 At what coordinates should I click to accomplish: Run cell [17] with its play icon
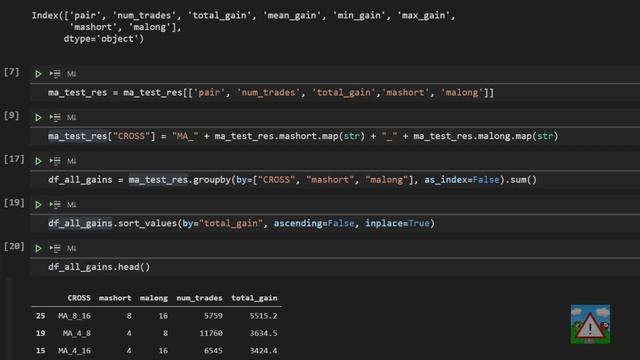38,161
